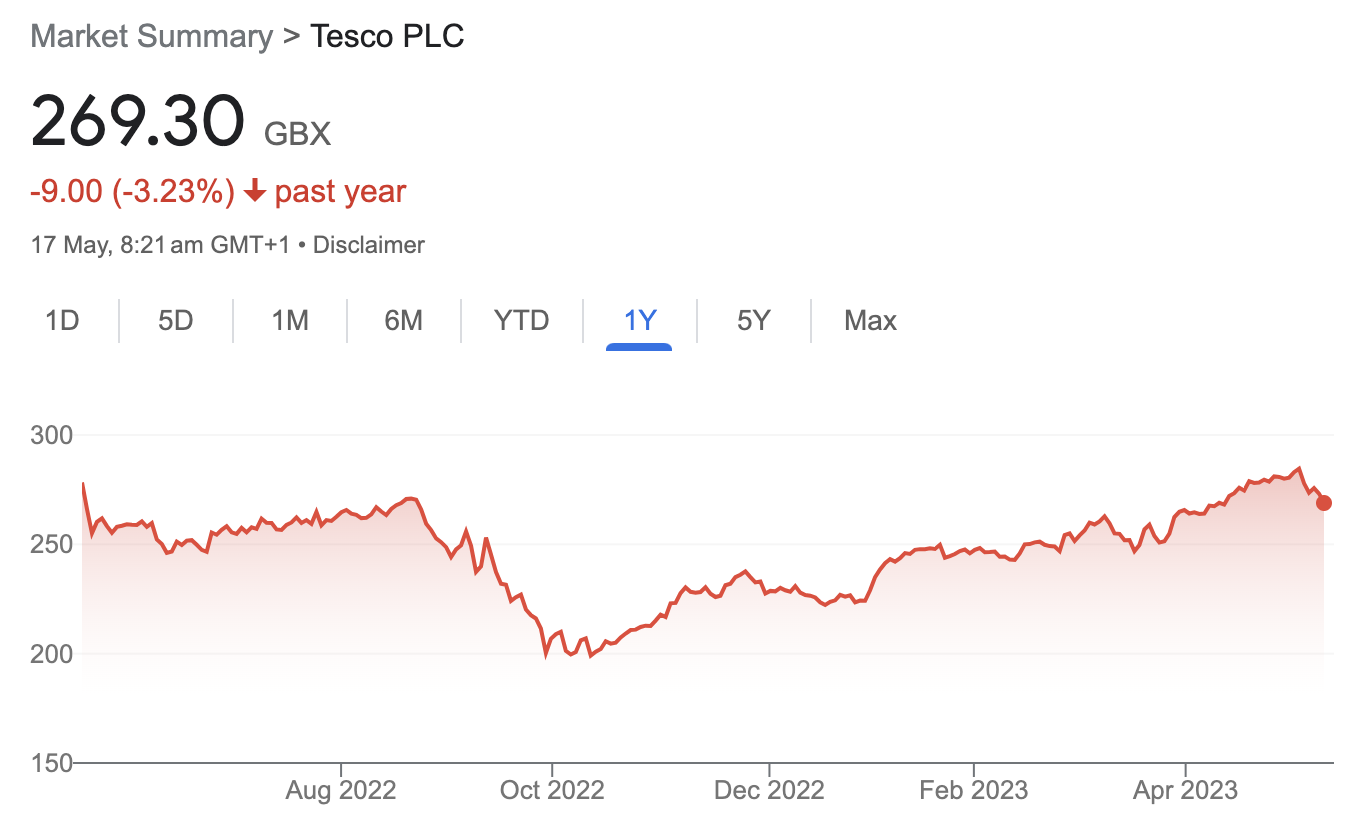Image resolution: width=1354 pixels, height=816 pixels.
Task: Click the 300 y-axis gridline label
Action: (53, 436)
